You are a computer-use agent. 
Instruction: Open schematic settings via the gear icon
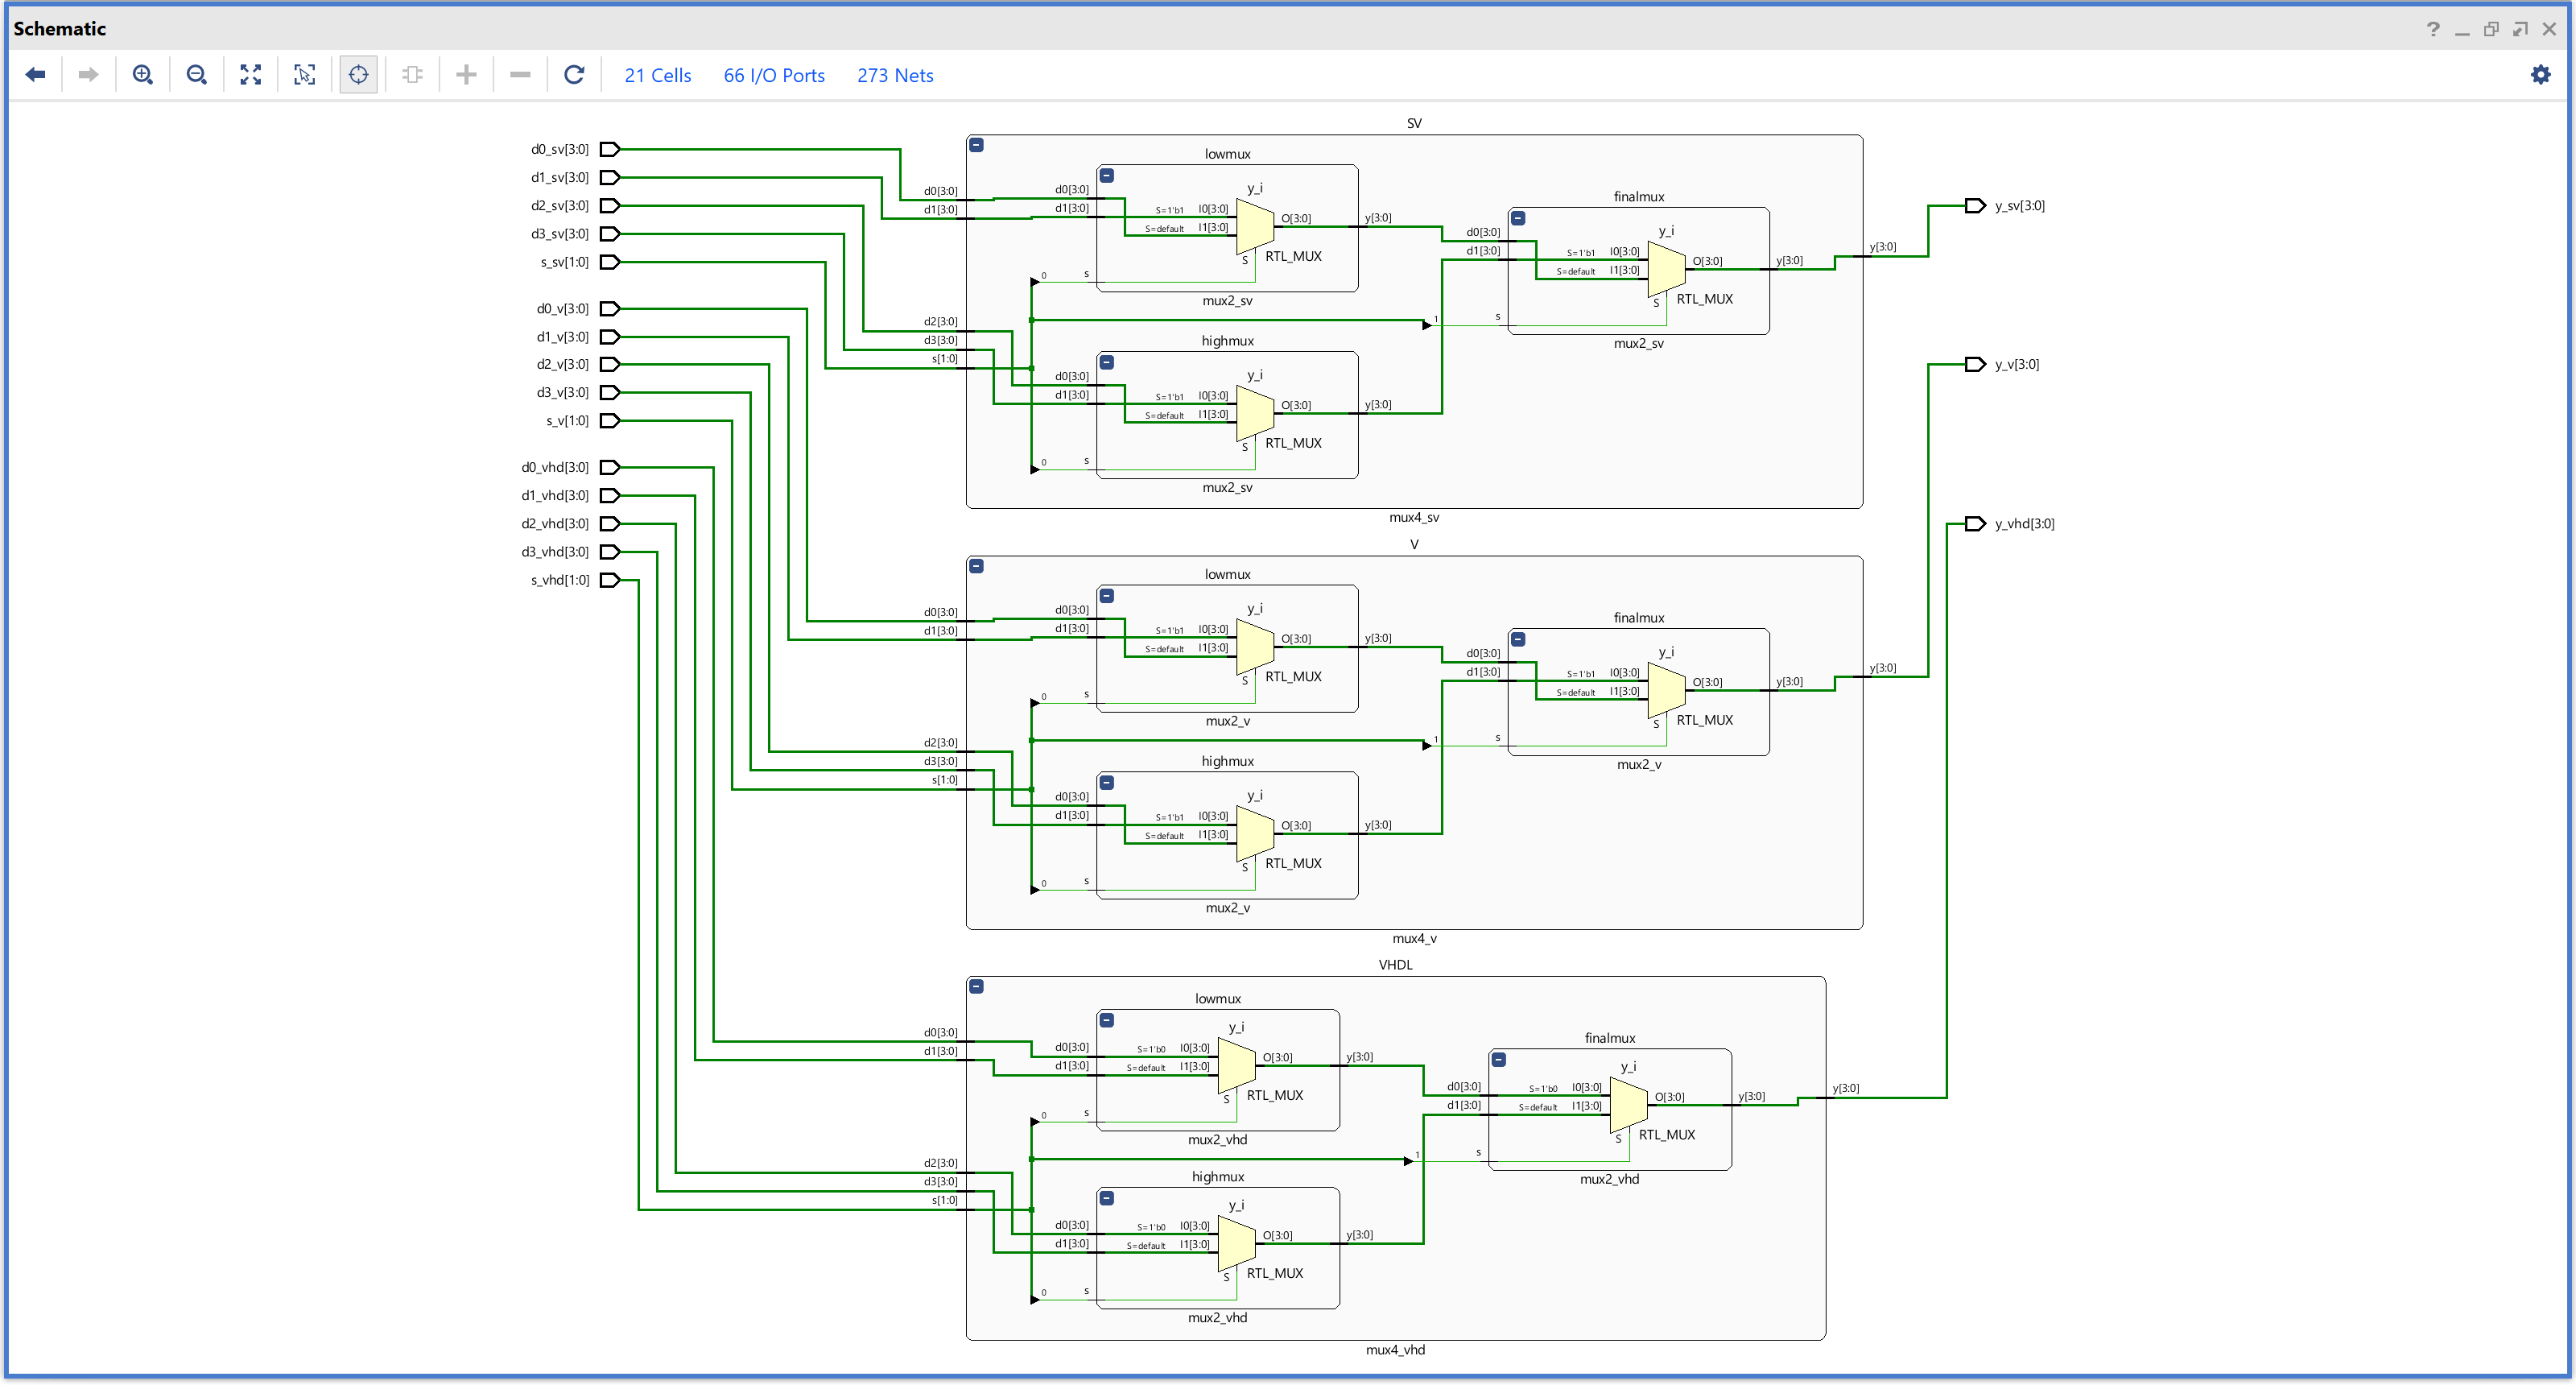click(x=2541, y=74)
